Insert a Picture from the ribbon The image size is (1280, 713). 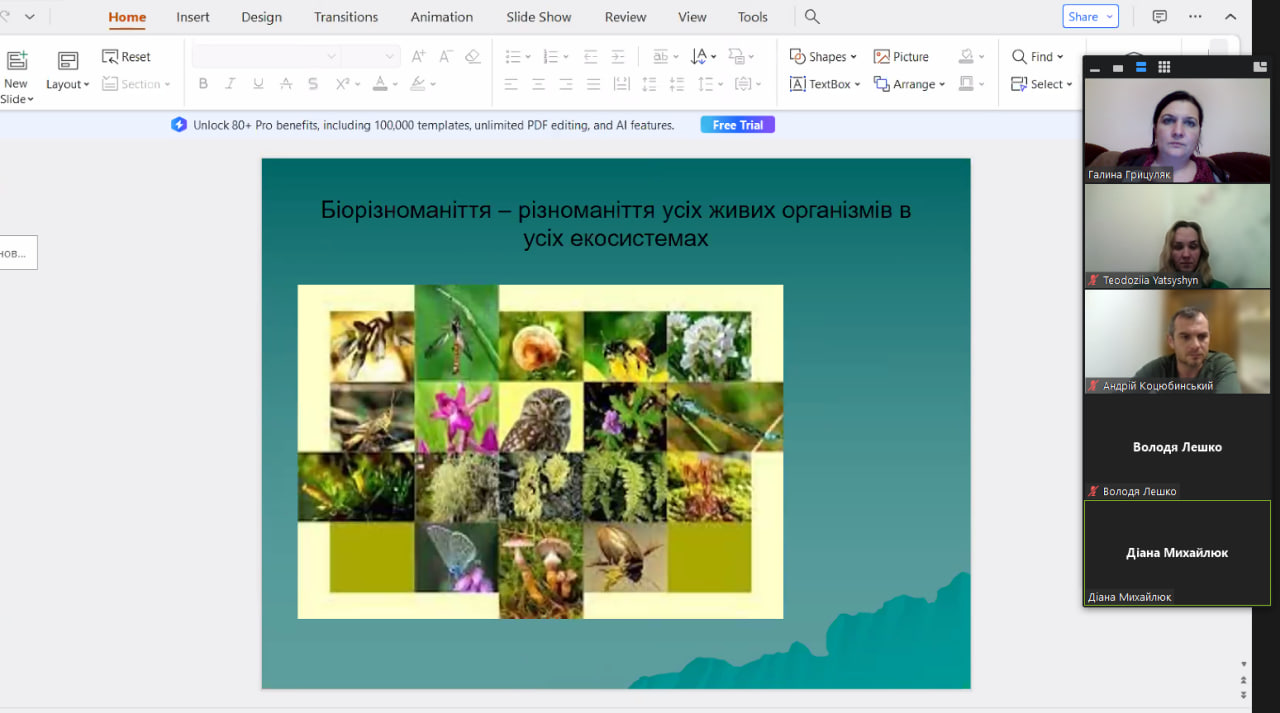coord(901,57)
